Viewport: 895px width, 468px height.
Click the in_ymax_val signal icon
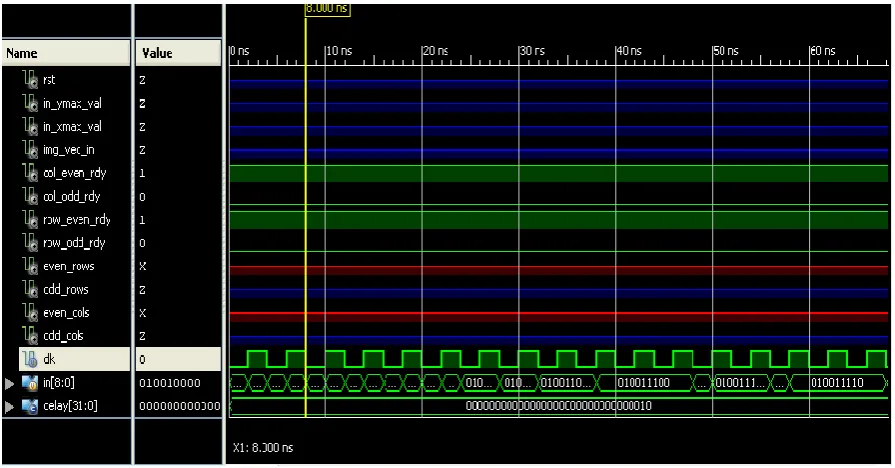click(x=30, y=103)
